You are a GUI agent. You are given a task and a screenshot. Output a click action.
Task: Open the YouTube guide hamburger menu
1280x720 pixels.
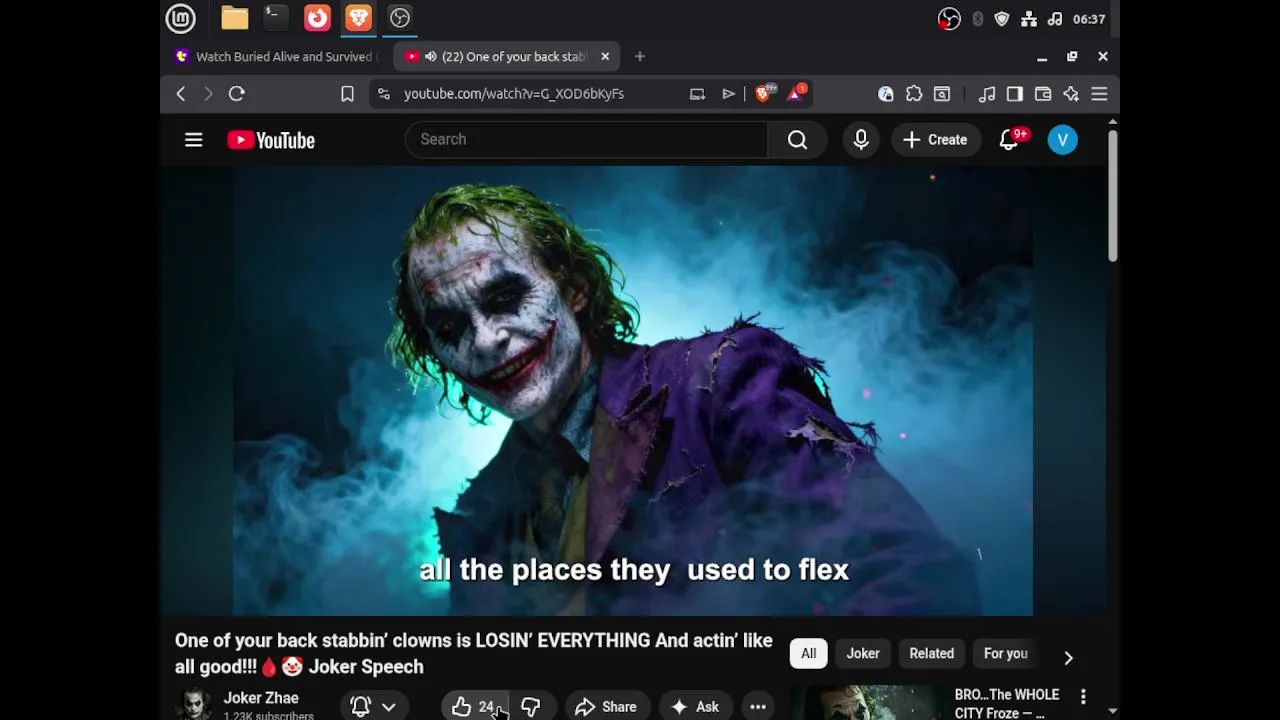[x=194, y=140]
